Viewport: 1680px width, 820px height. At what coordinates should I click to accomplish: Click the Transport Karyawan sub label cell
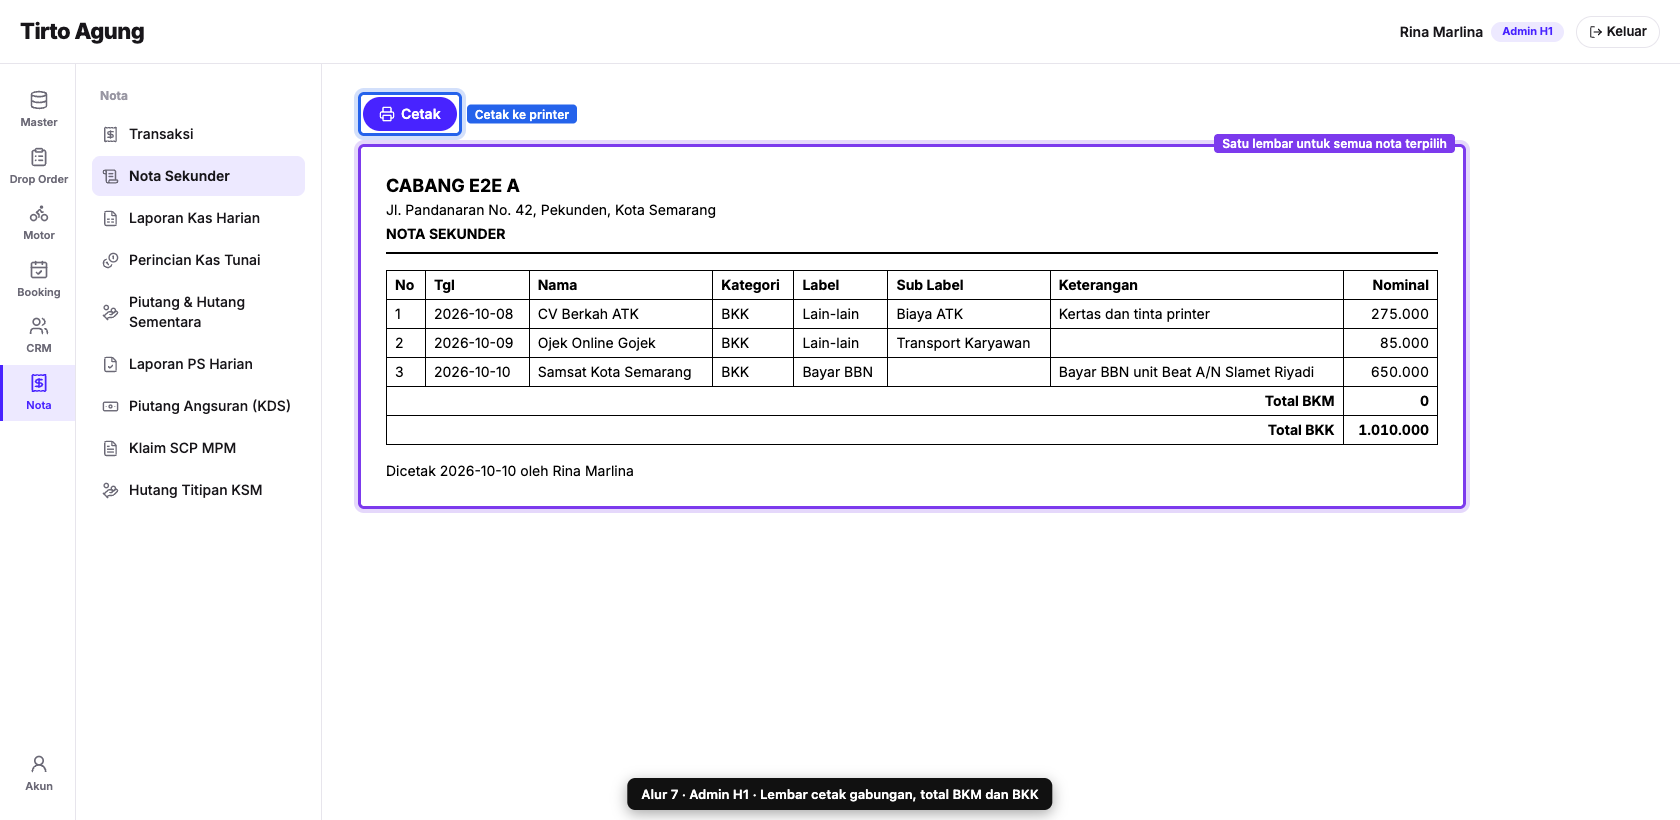click(x=968, y=343)
